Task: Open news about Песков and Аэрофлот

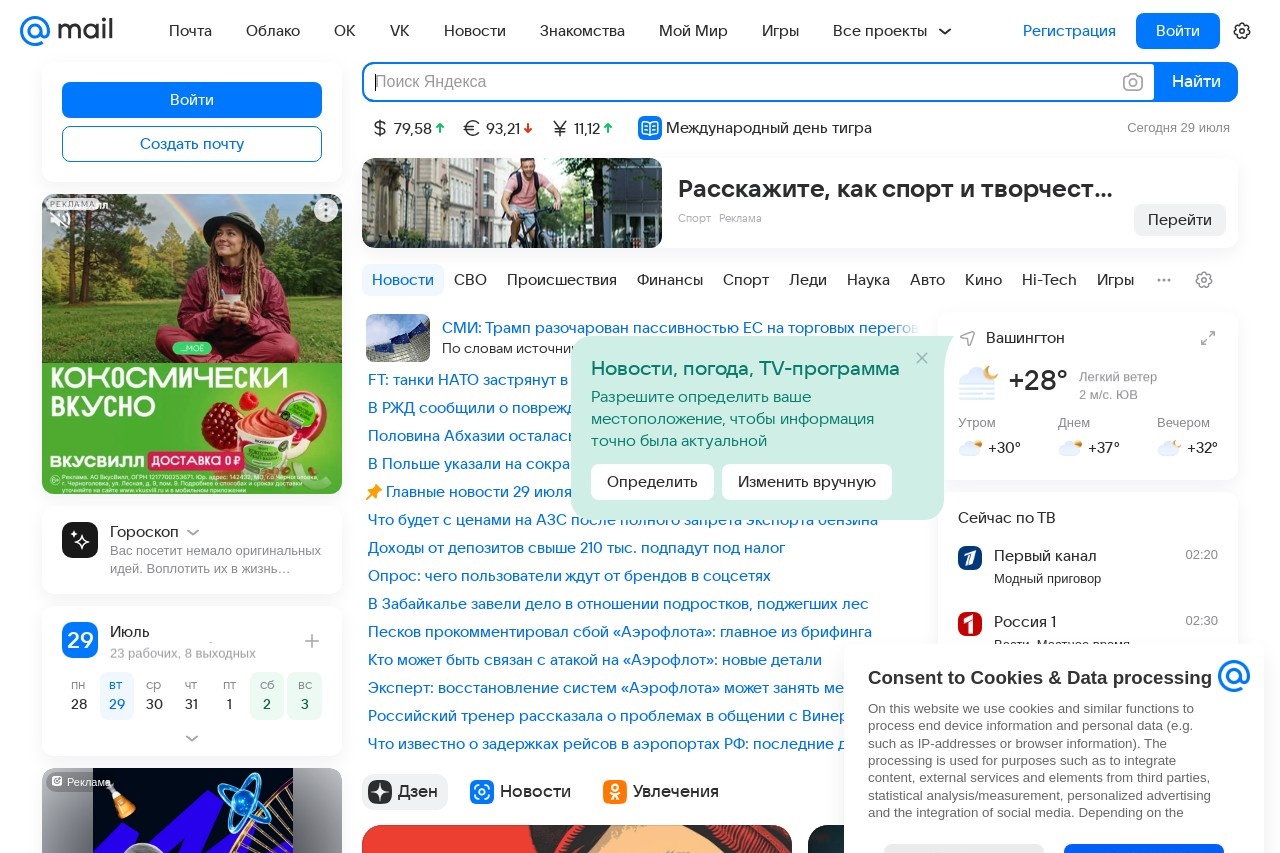Action: click(x=620, y=632)
